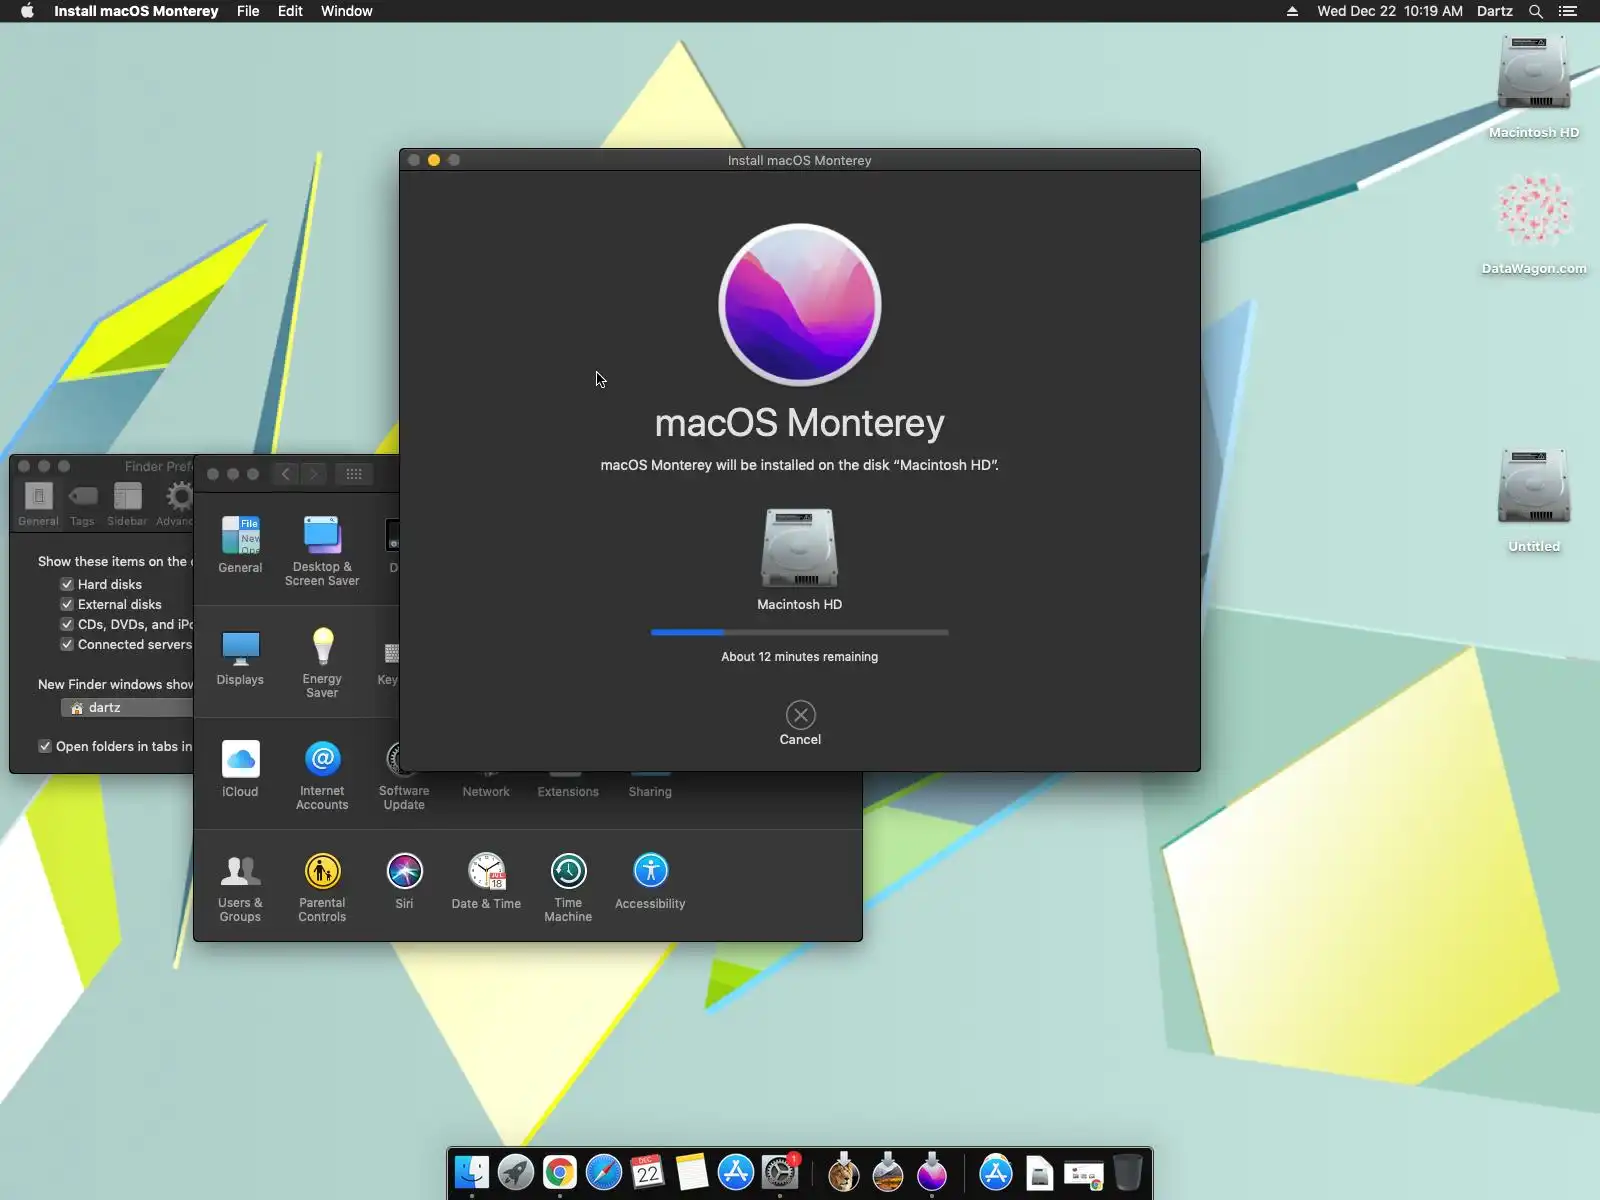
Task: Go forward in System Preferences
Action: click(x=313, y=474)
